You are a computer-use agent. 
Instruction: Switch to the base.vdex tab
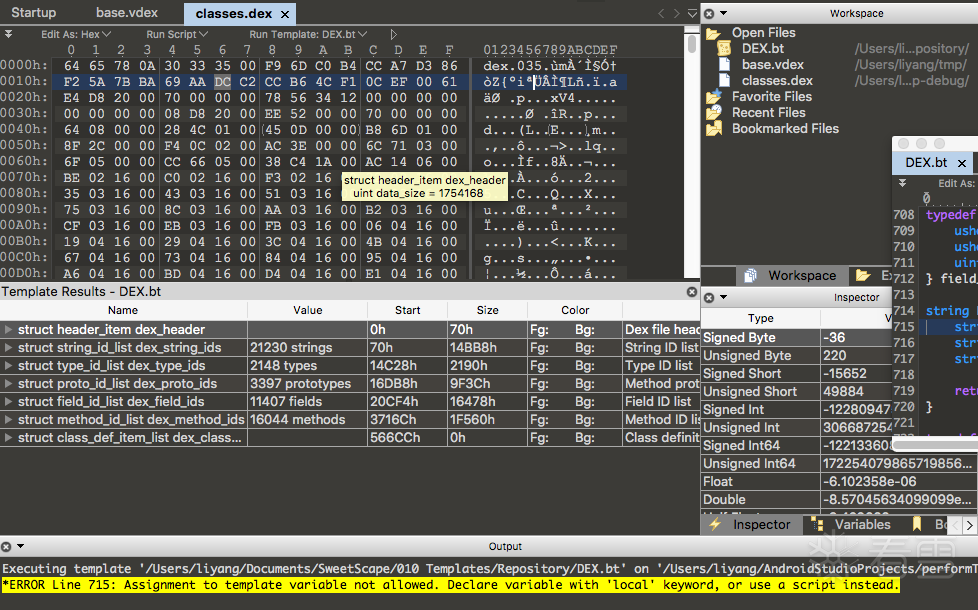pos(127,13)
